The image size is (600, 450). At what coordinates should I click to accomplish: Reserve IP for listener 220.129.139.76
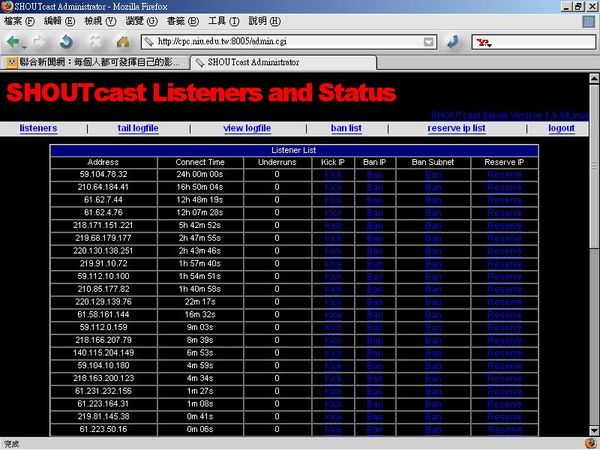pyautogui.click(x=504, y=302)
